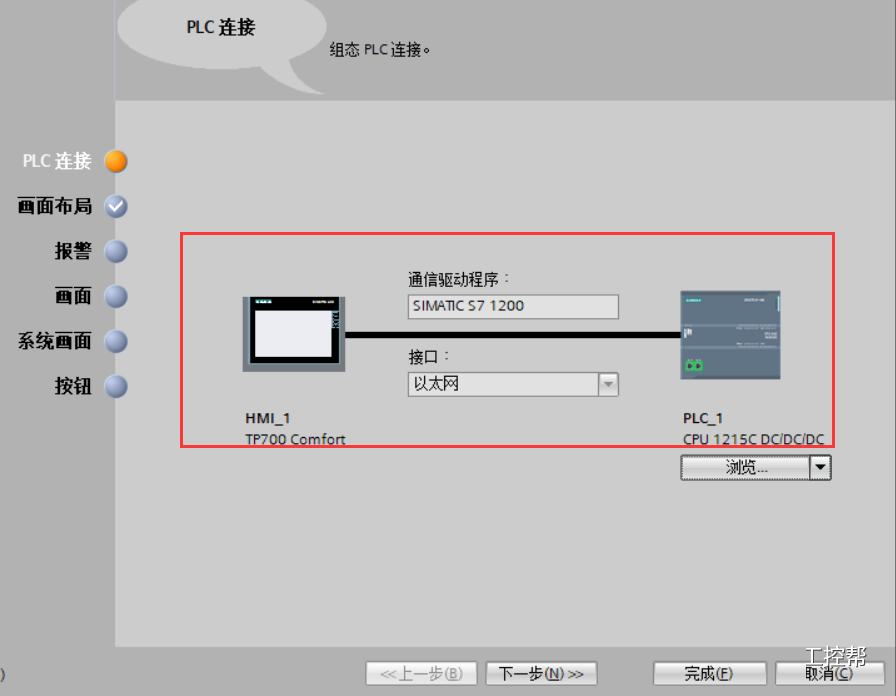Expand the 浏览 dropdown arrow
The width and height of the screenshot is (896, 696).
[x=821, y=467]
